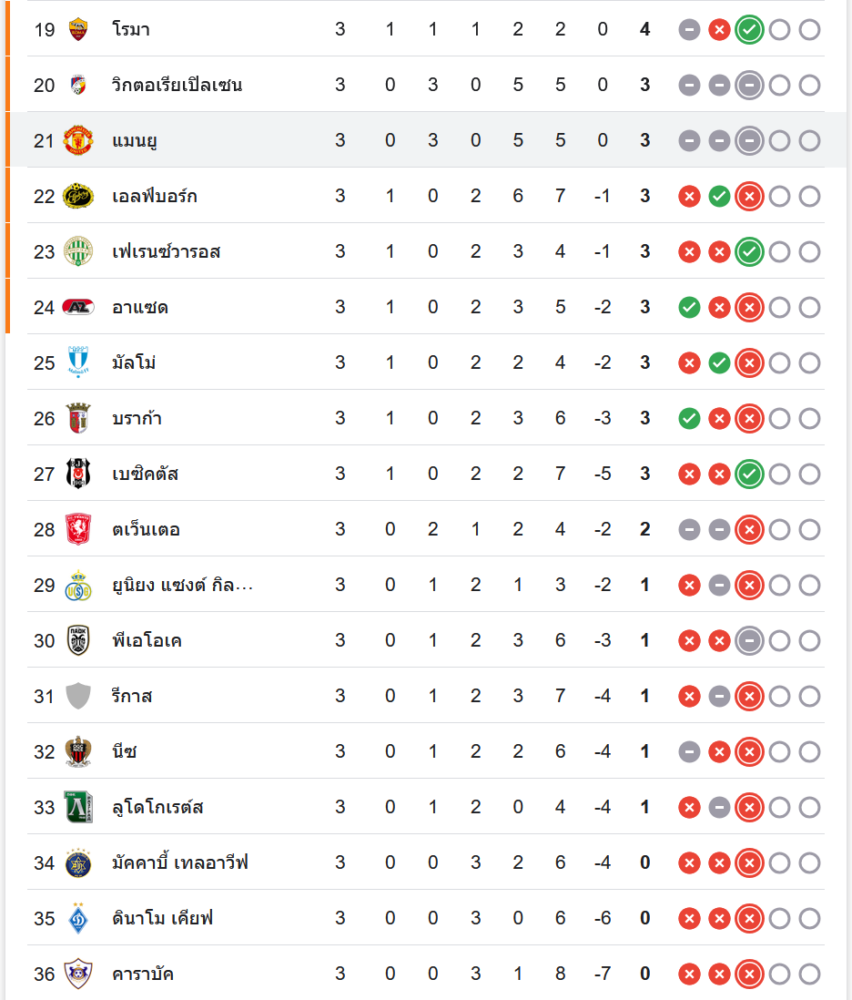Open the มัลโม่ team link
852x1000 pixels.
coord(134,363)
